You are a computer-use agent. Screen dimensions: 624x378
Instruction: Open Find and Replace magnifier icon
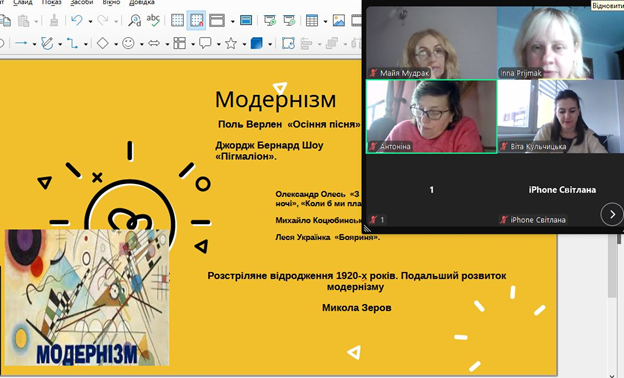pos(135,20)
